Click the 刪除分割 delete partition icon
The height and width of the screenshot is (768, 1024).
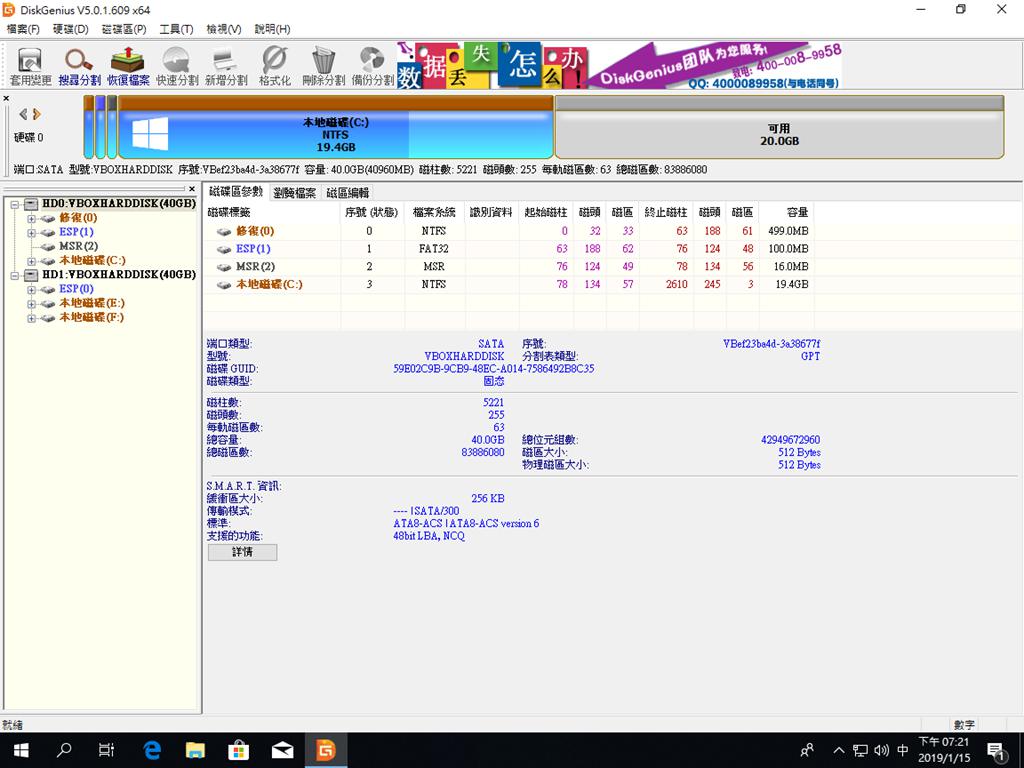pyautogui.click(x=323, y=67)
